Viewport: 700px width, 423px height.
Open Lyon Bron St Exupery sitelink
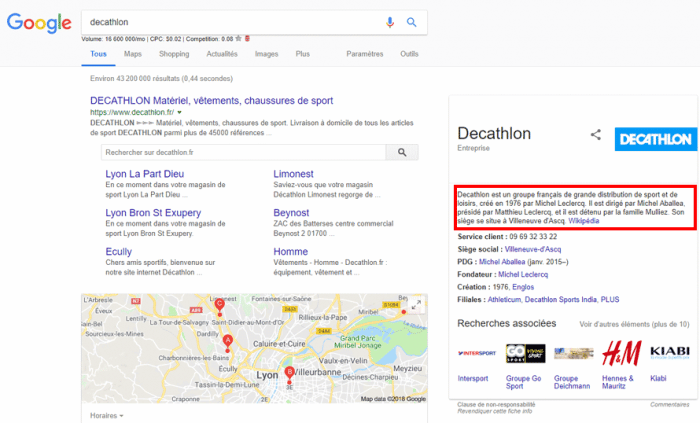coord(153,213)
